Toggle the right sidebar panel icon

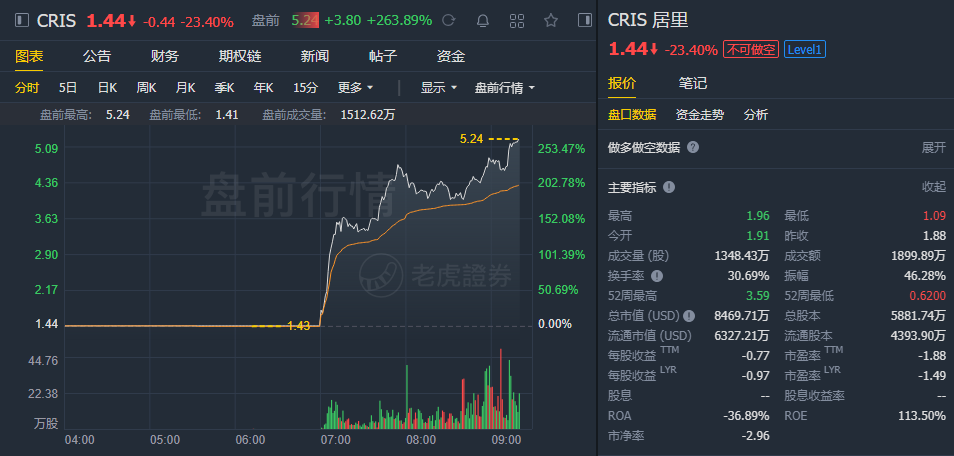click(584, 20)
